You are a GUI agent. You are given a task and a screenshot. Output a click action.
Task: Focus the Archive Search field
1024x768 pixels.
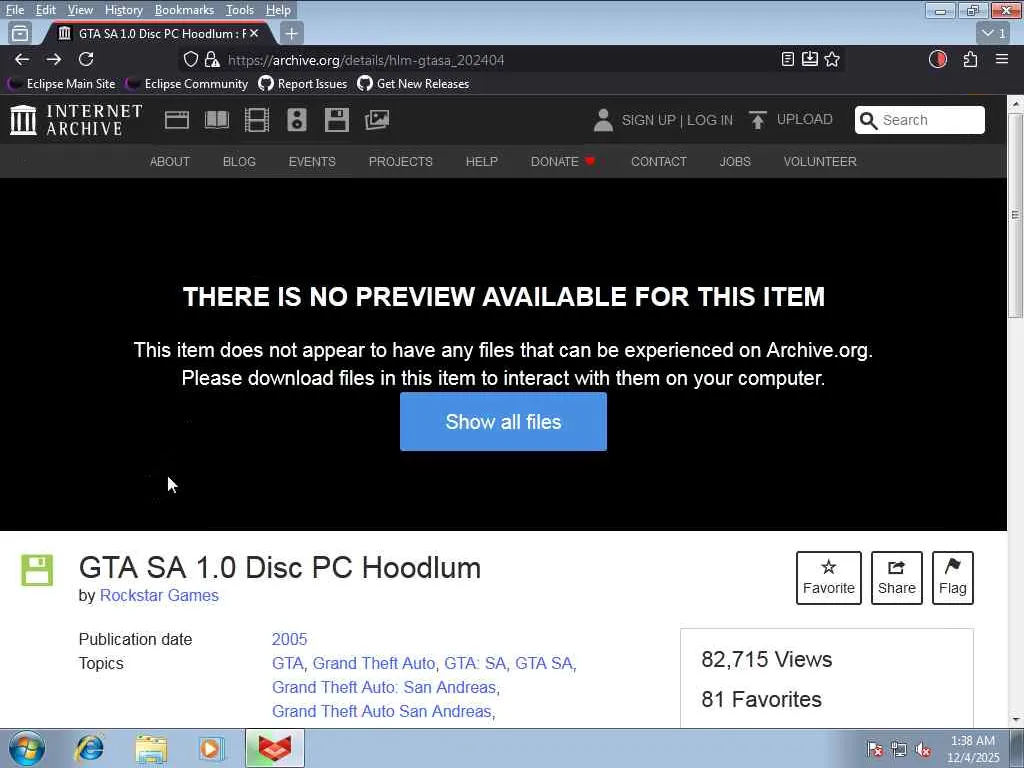coord(920,120)
